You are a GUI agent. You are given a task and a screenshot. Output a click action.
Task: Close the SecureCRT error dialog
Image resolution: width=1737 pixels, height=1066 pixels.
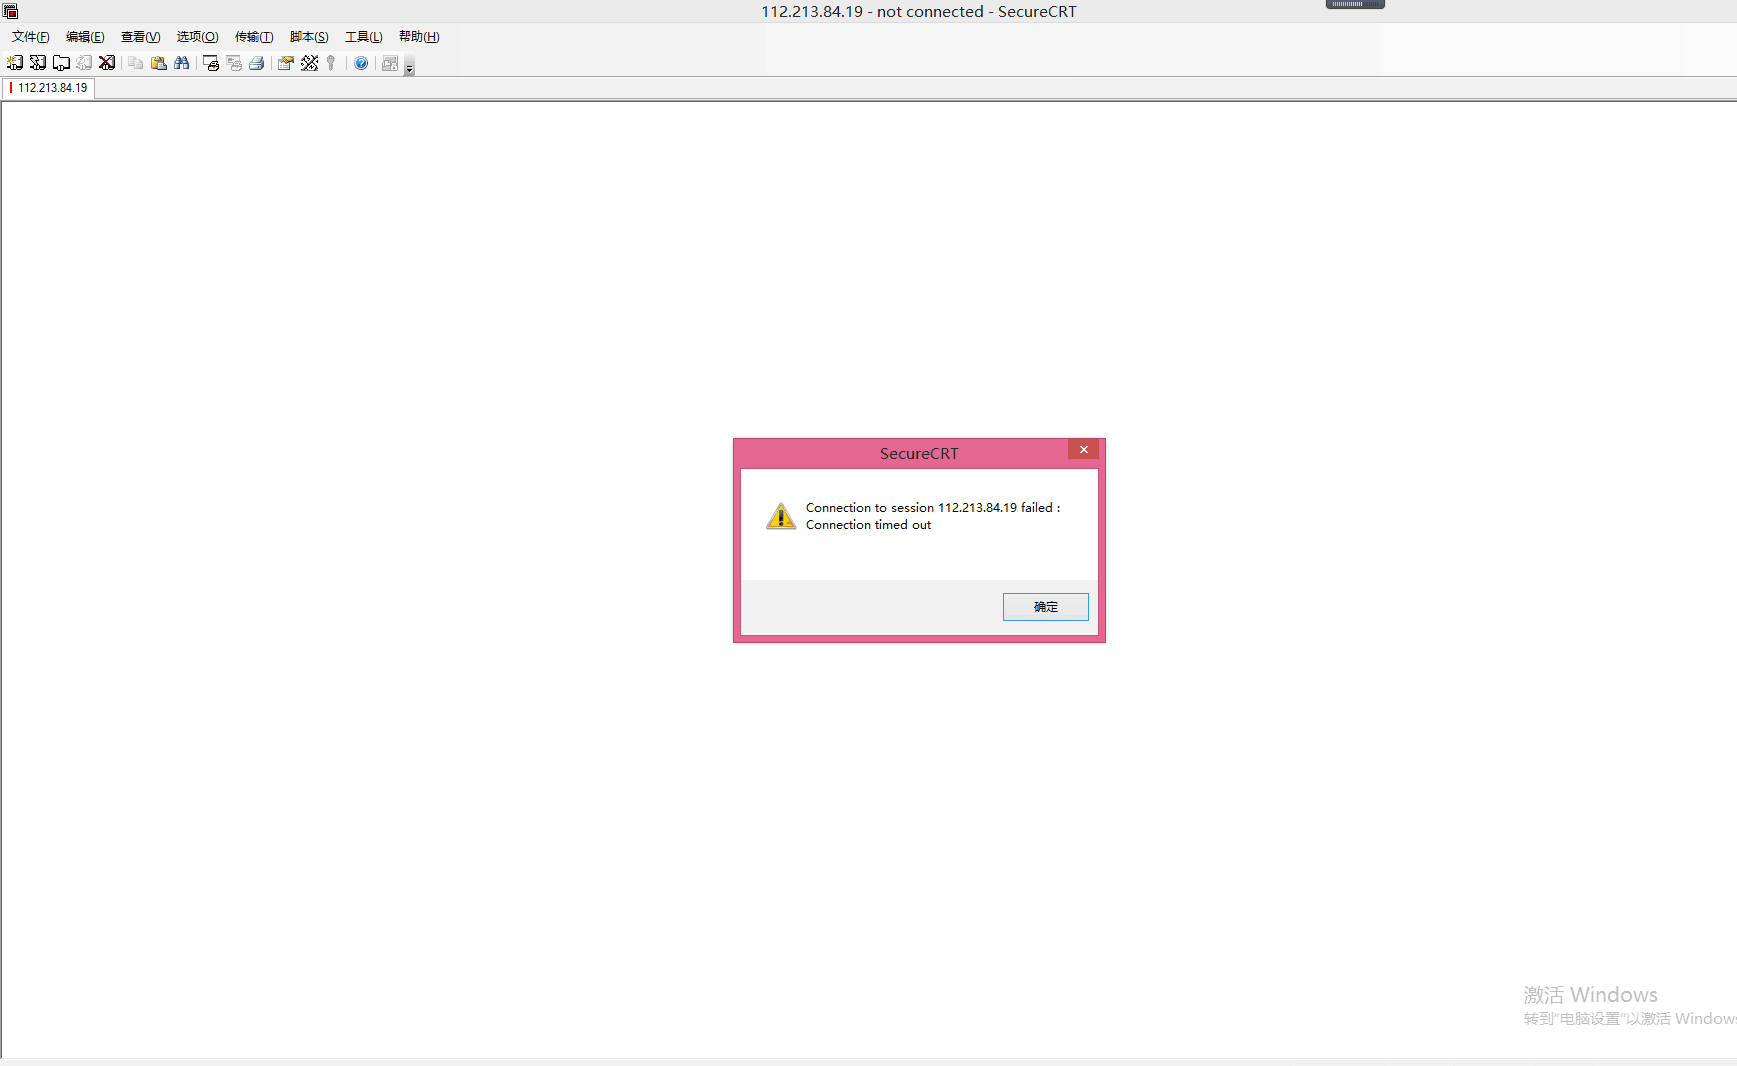point(1083,450)
